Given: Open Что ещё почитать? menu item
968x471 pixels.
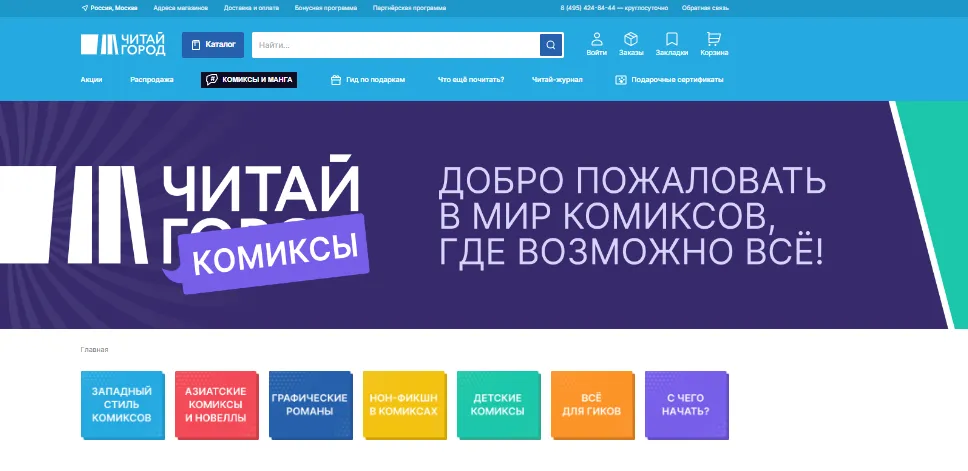Looking at the screenshot, I should coord(471,80).
